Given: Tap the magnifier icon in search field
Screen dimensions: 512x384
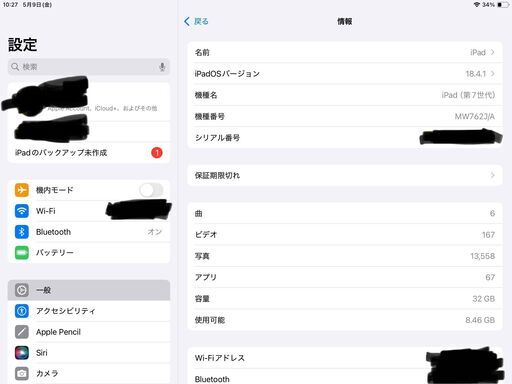Looking at the screenshot, I should [x=15, y=67].
